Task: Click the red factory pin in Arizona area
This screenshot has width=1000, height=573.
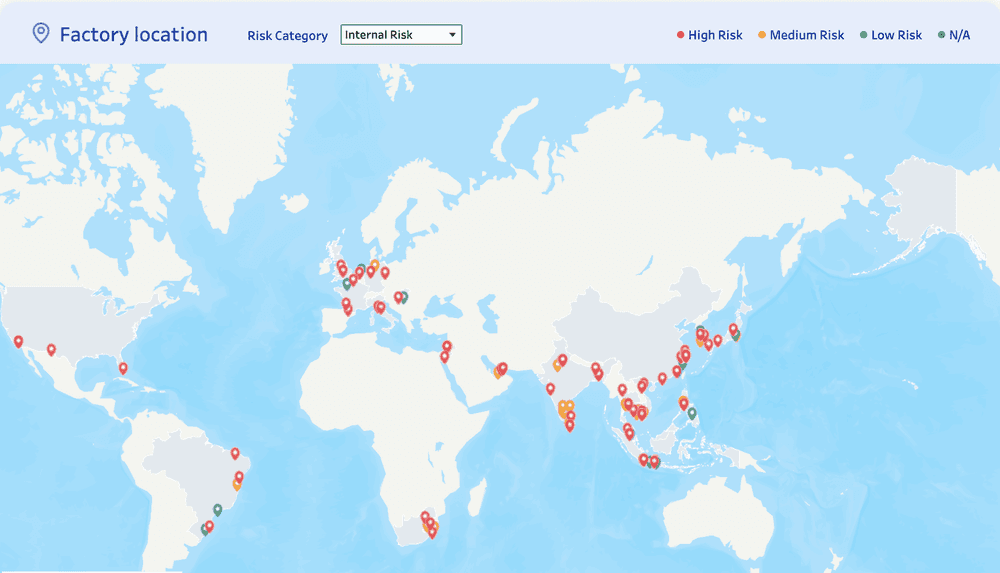Action: pyautogui.click(x=52, y=350)
